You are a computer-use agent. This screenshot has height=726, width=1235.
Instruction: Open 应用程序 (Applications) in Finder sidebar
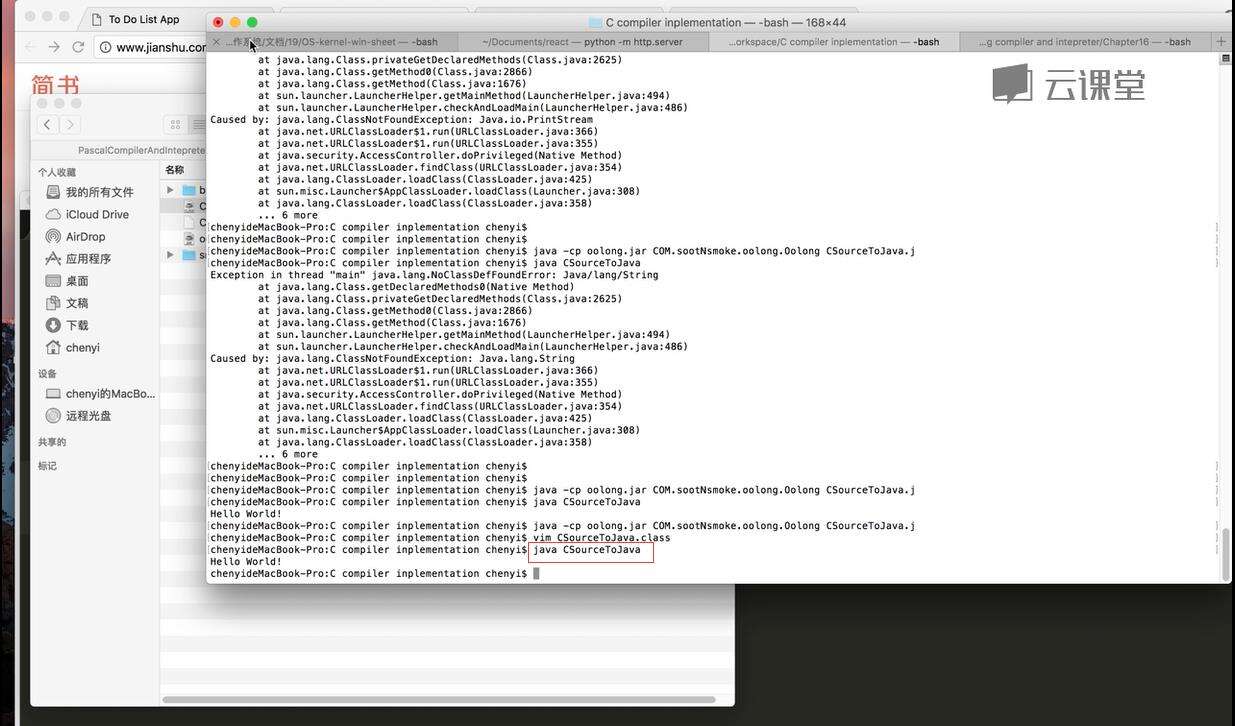point(88,259)
